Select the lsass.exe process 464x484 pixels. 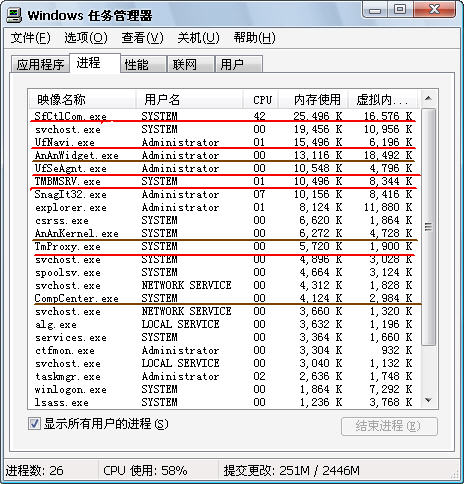point(224,402)
